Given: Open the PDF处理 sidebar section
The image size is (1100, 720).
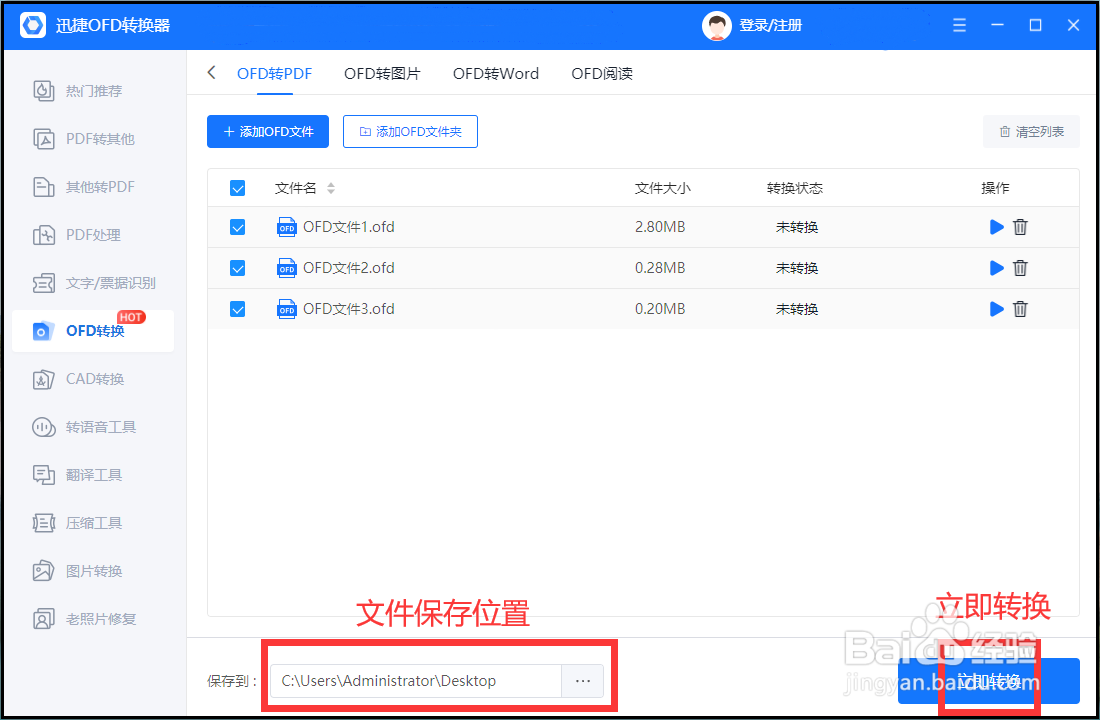Looking at the screenshot, I should tap(77, 235).
